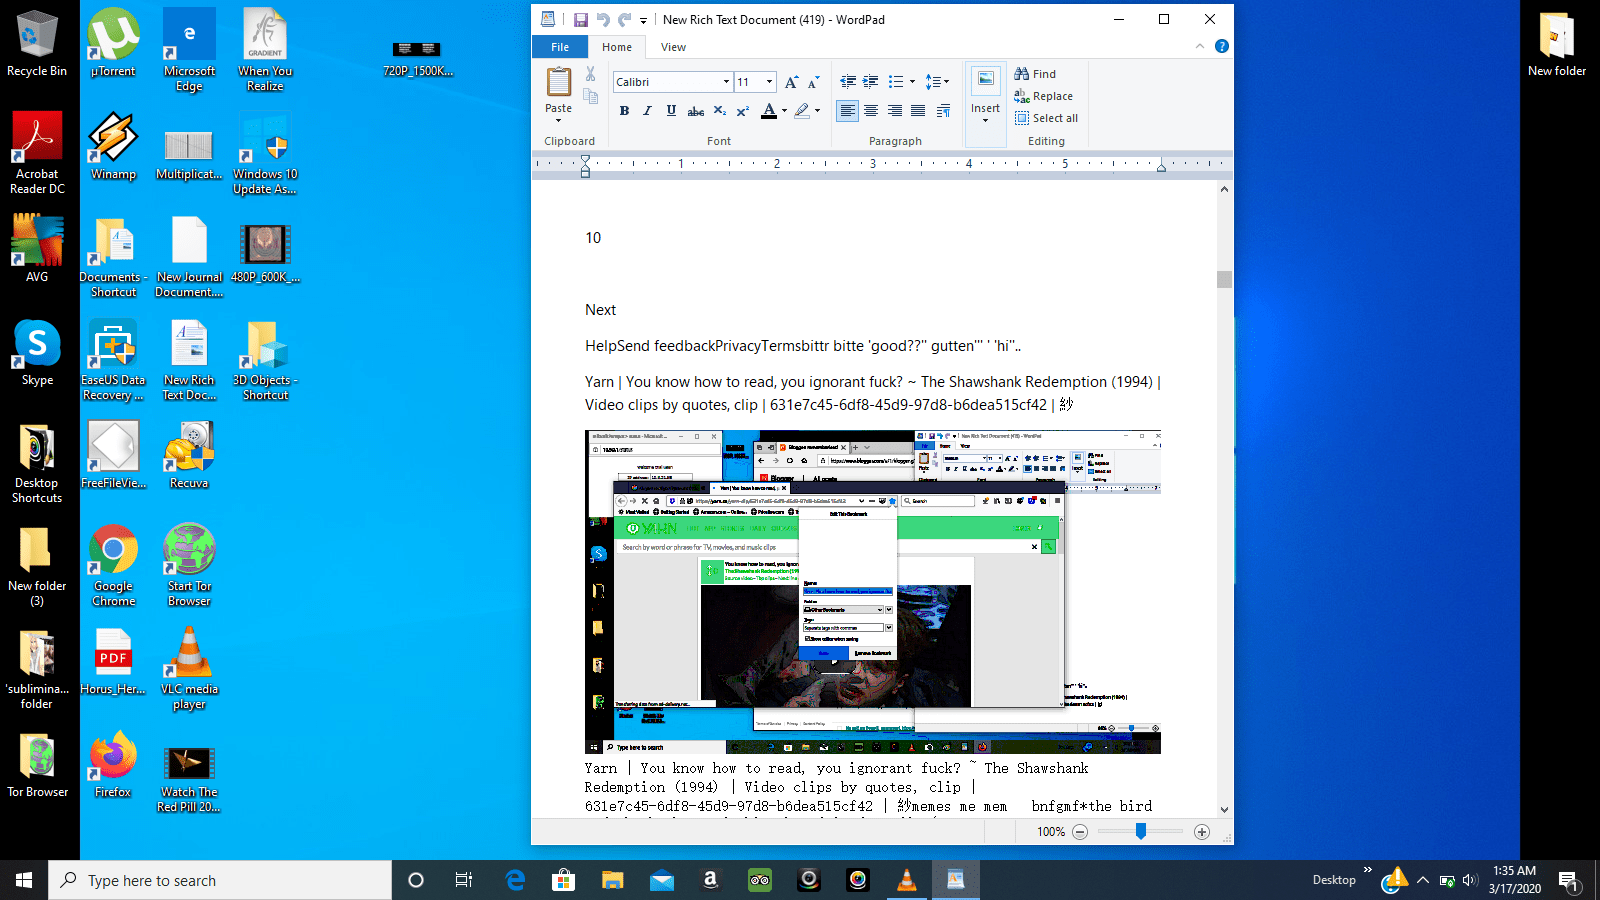Click the Increase indent icon
The height and width of the screenshot is (900, 1600).
coord(871,82)
